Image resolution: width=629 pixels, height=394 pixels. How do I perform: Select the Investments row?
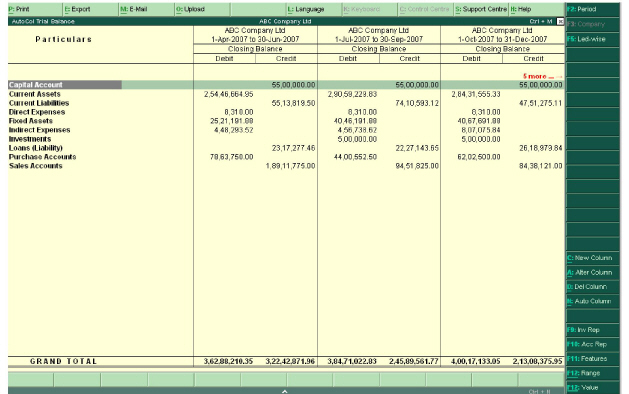286,139
